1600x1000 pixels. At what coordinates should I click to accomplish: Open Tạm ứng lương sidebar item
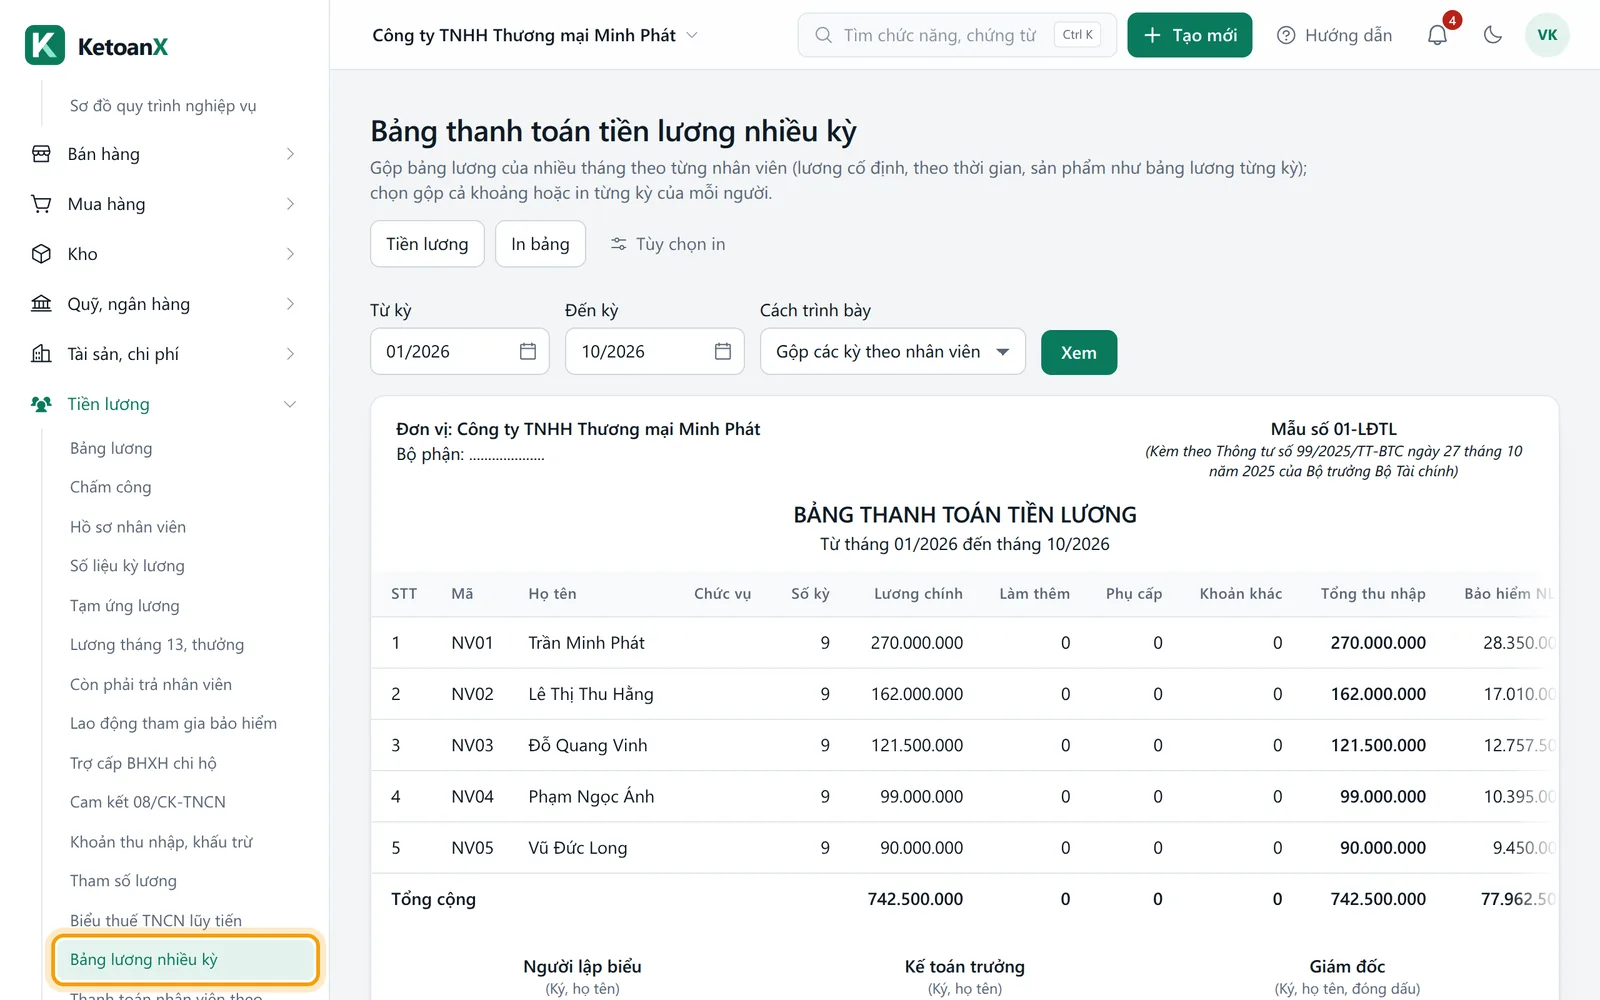click(125, 606)
